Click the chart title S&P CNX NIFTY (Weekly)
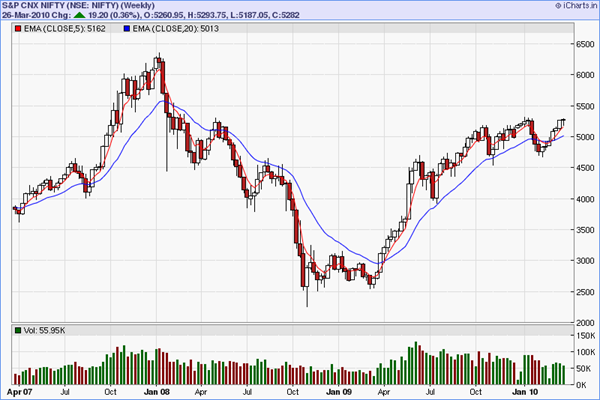600x400 pixels. (78, 5)
